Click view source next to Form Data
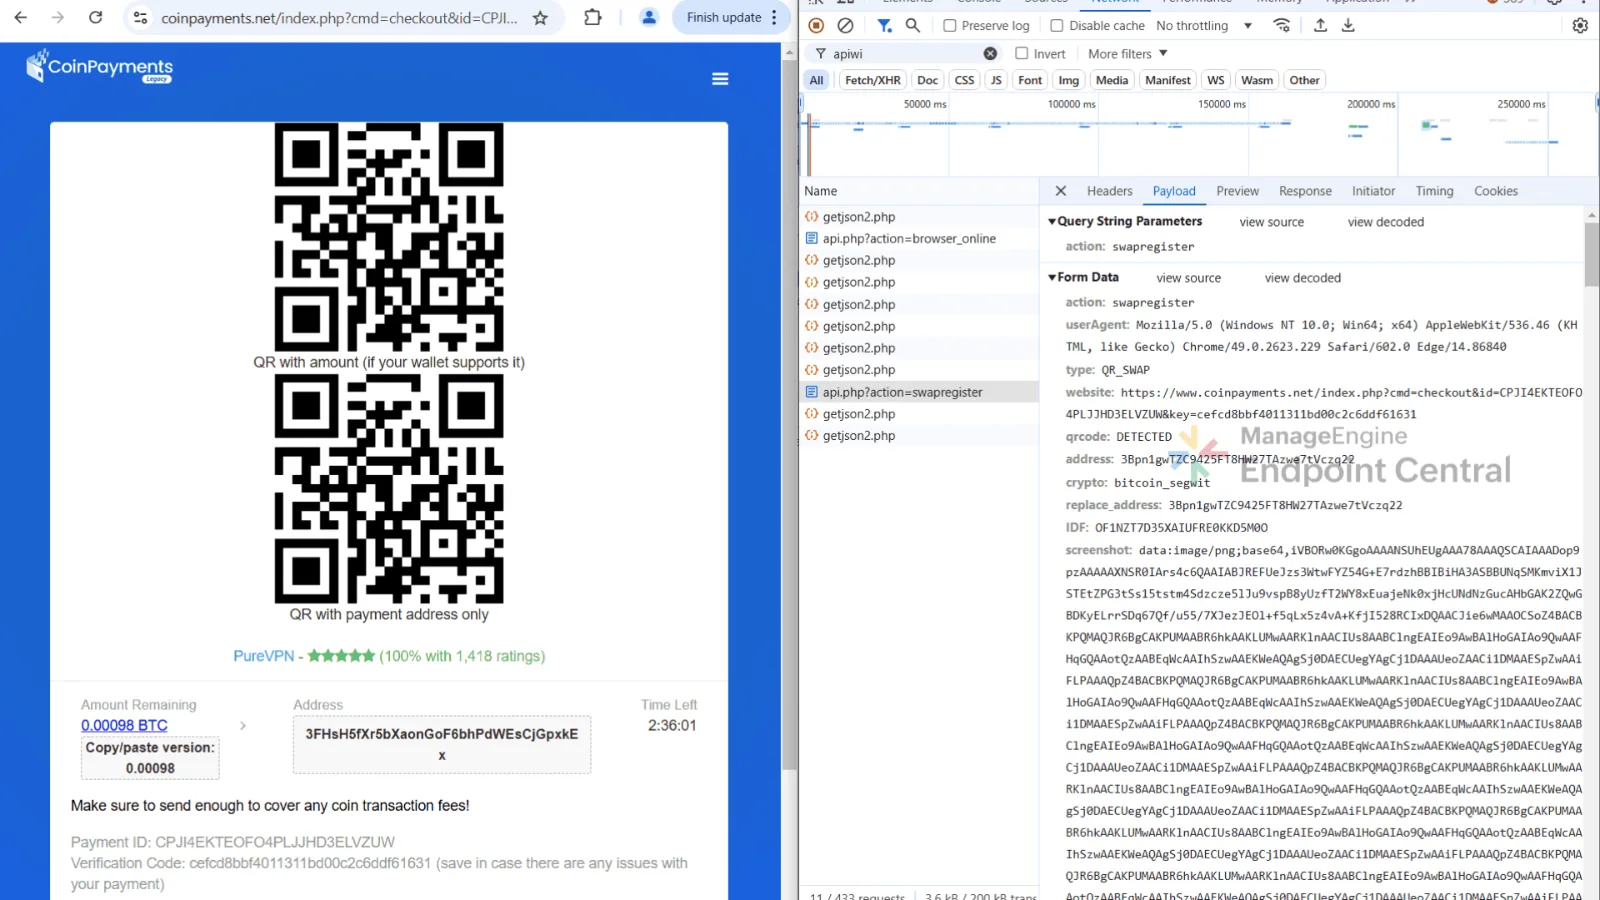The image size is (1600, 900). pos(1189,278)
